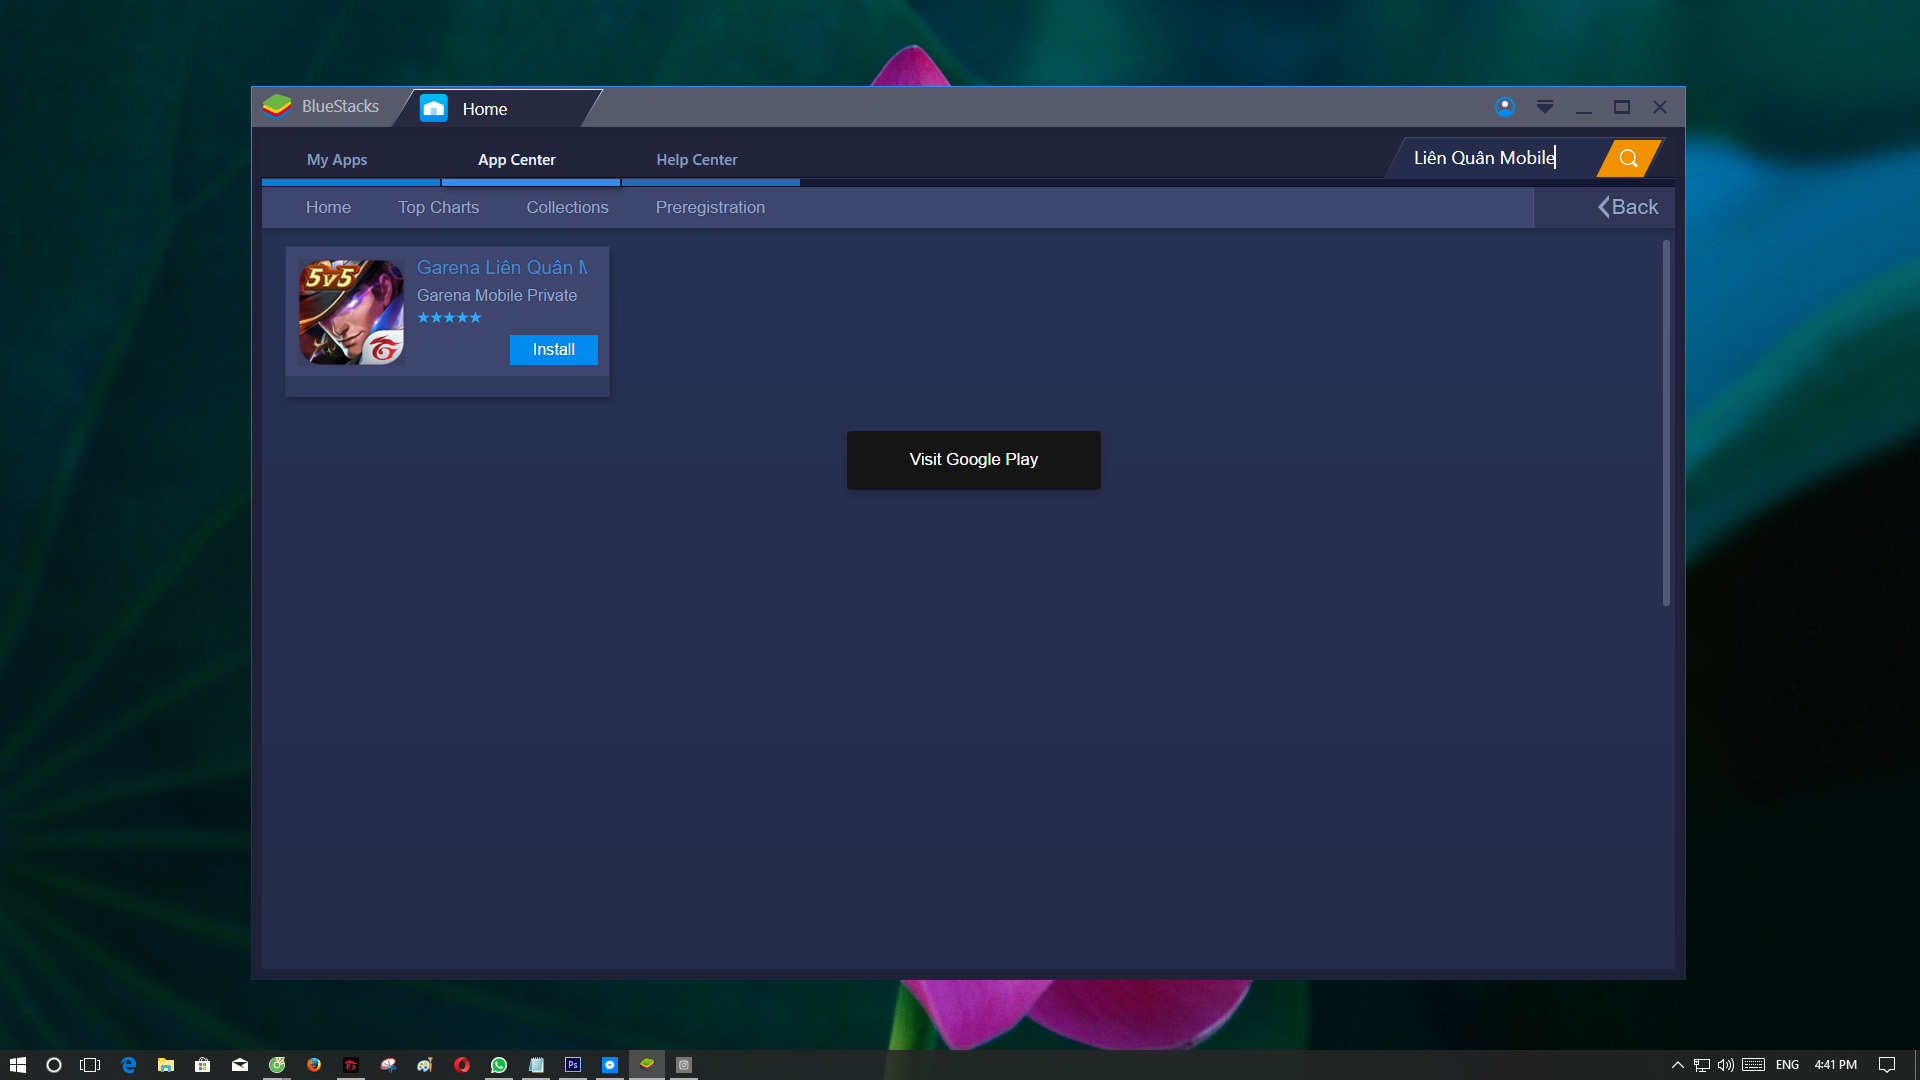Click the BlueStacks logo icon

277,106
